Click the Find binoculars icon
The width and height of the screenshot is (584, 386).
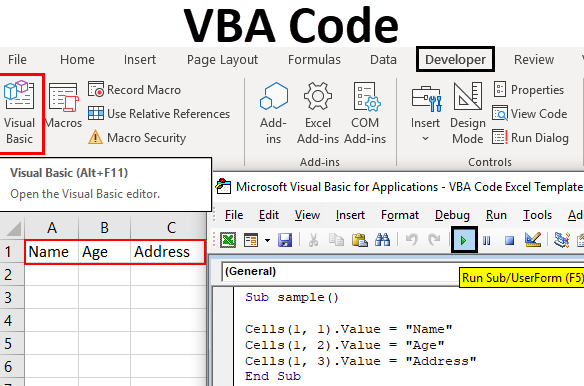(x=382, y=240)
